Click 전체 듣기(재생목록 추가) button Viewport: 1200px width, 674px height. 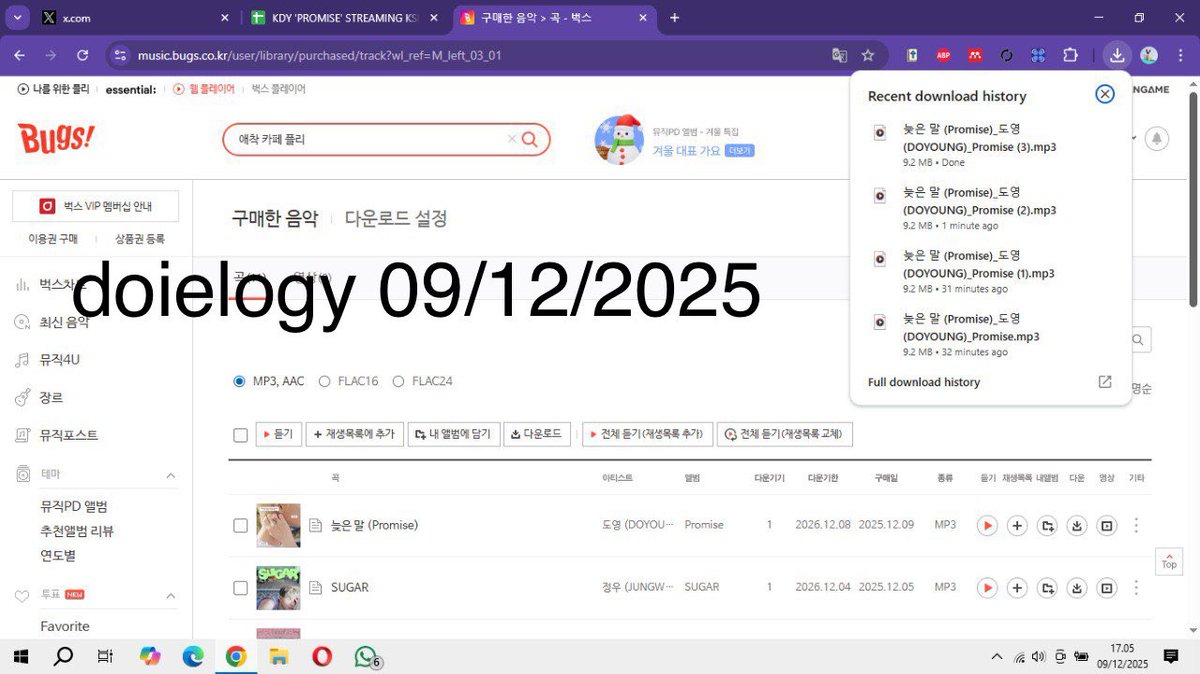[647, 434]
